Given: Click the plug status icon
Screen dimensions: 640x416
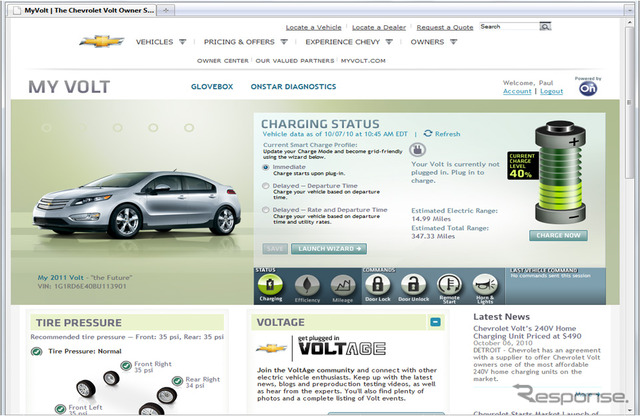Looking at the screenshot, I should point(417,150).
